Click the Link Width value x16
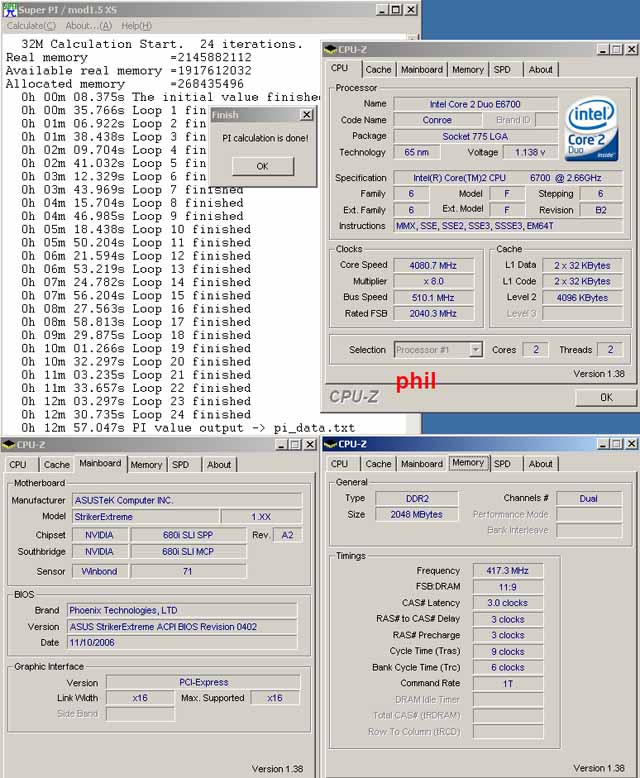Viewport: 640px width, 778px height. [140, 698]
